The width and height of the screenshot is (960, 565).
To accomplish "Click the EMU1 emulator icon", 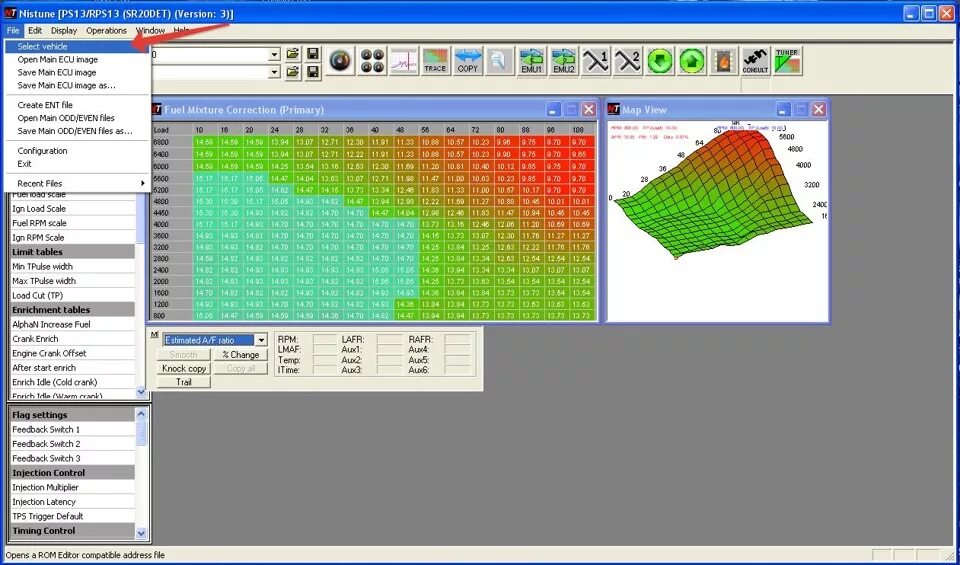I will (531, 61).
